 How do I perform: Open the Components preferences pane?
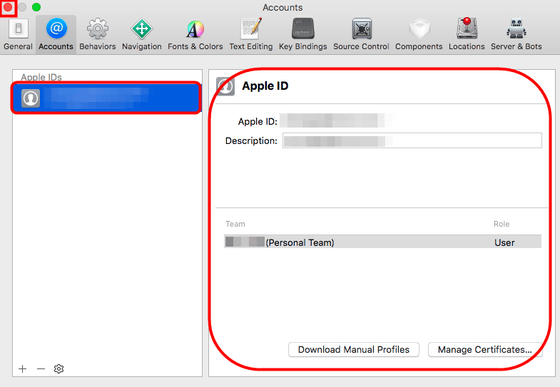pyautogui.click(x=419, y=35)
